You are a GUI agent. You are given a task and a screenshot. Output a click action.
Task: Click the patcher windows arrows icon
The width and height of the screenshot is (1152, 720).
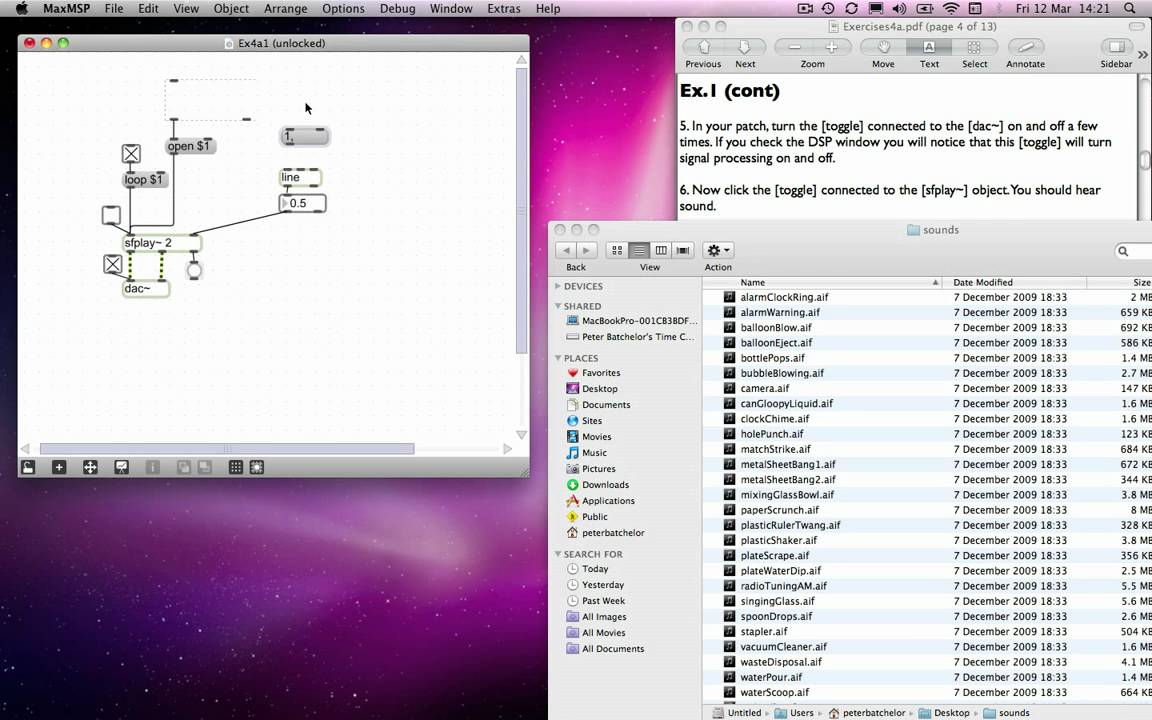tap(90, 467)
